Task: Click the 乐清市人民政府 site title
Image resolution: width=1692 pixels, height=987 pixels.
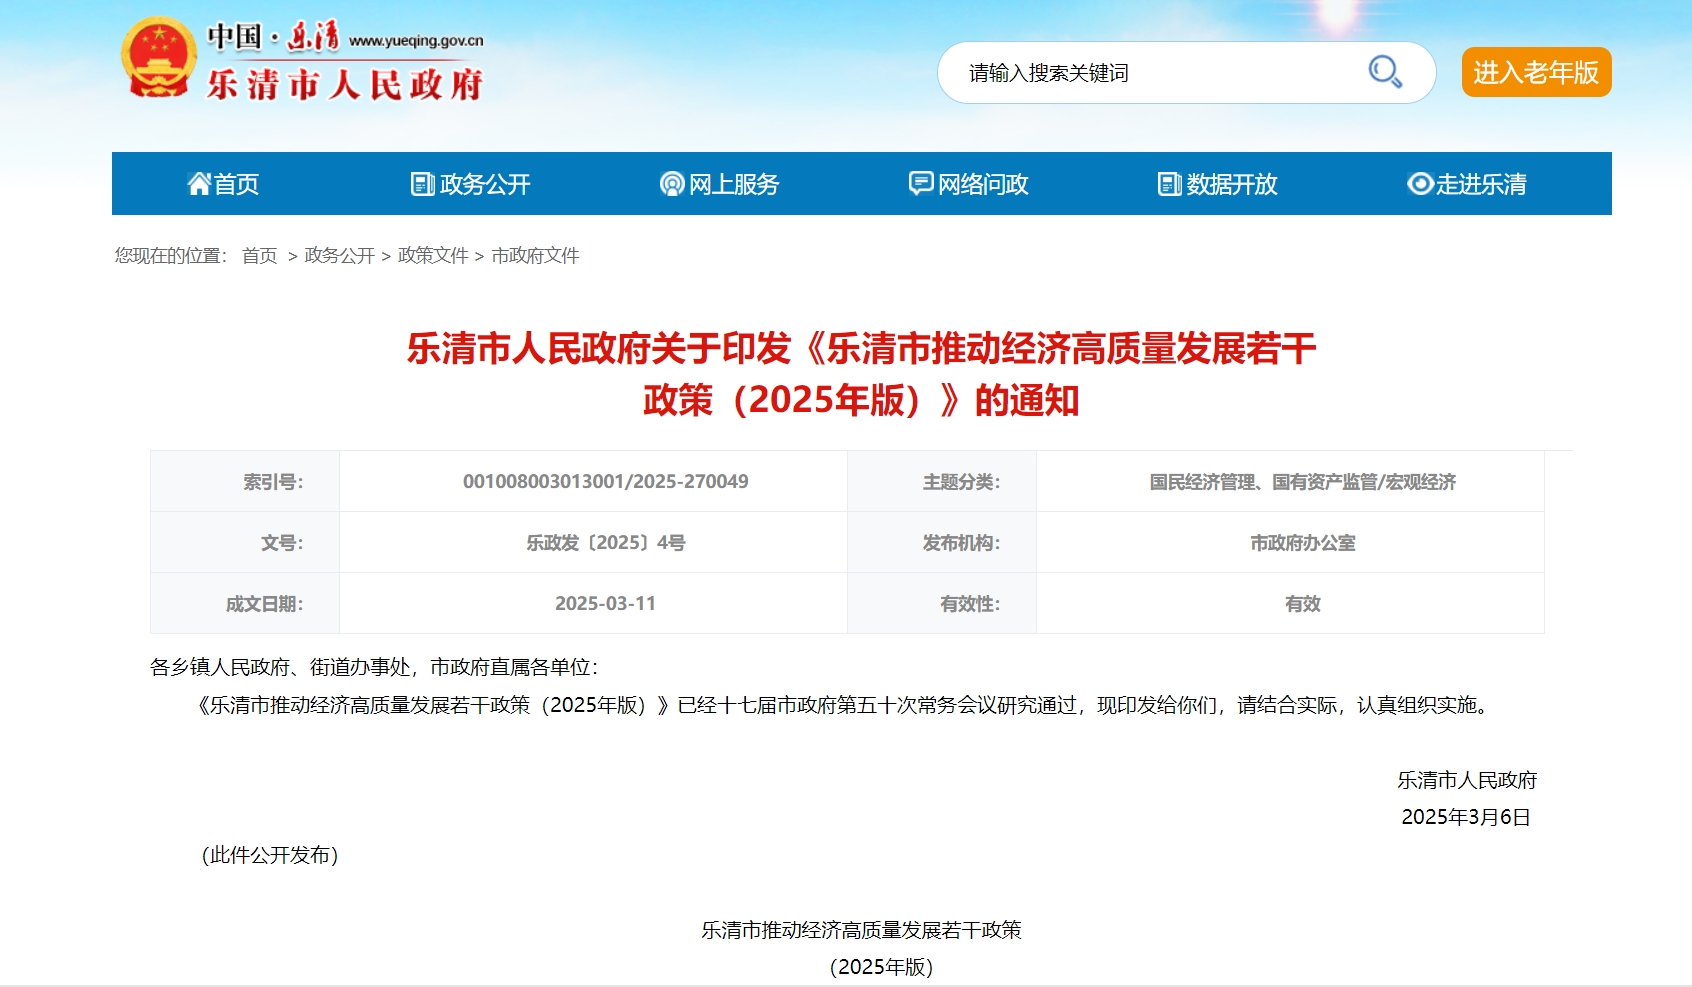Action: [x=345, y=85]
